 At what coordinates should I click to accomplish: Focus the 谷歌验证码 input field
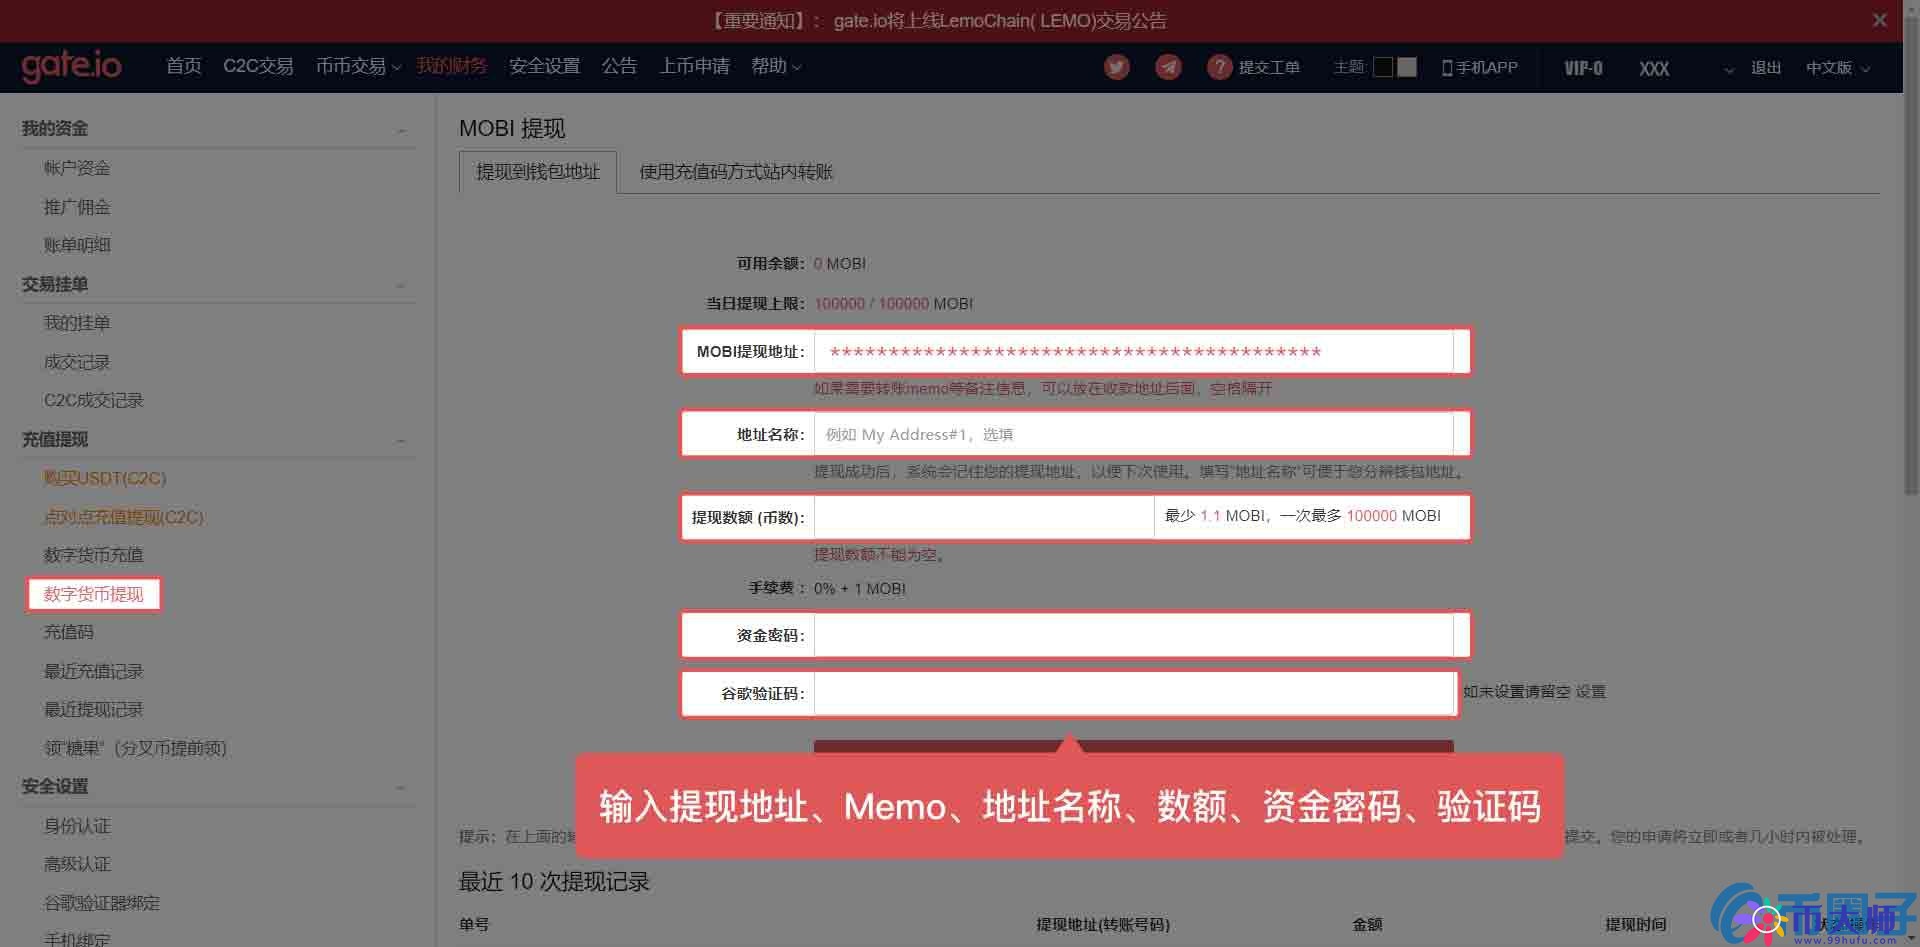[x=1134, y=693]
